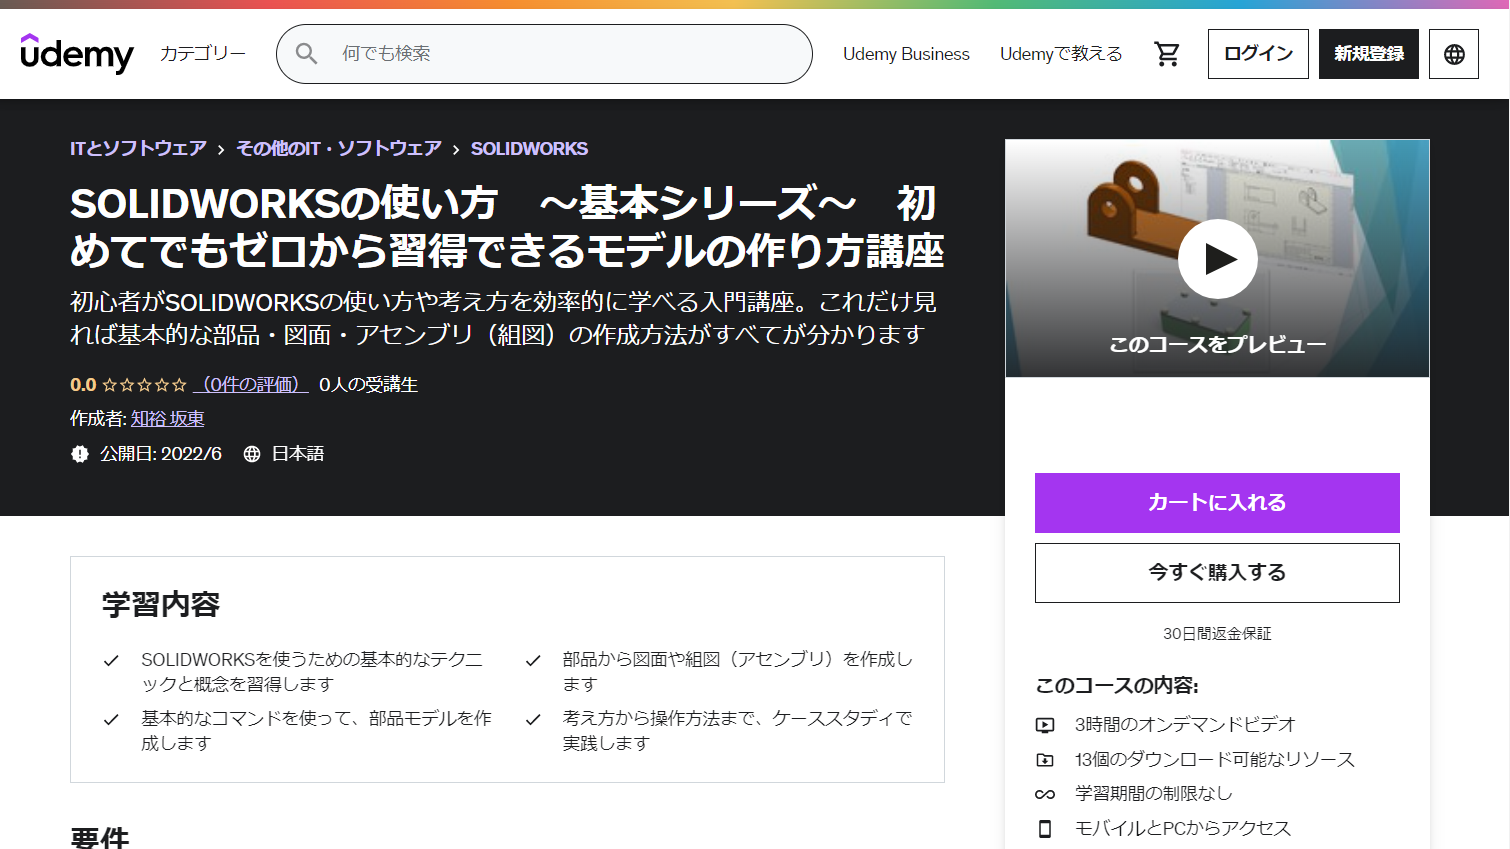Select Udemy Business in the top menu
This screenshot has height=849, width=1510.
pos(905,53)
